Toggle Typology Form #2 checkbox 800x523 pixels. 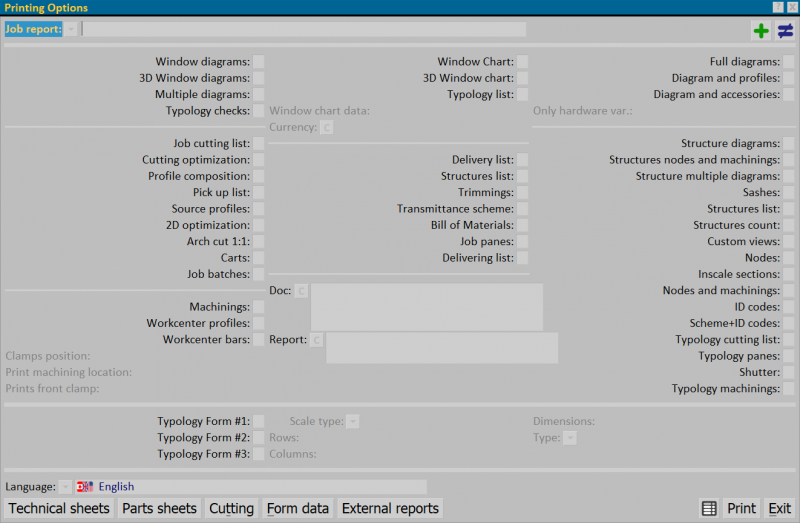click(259, 437)
